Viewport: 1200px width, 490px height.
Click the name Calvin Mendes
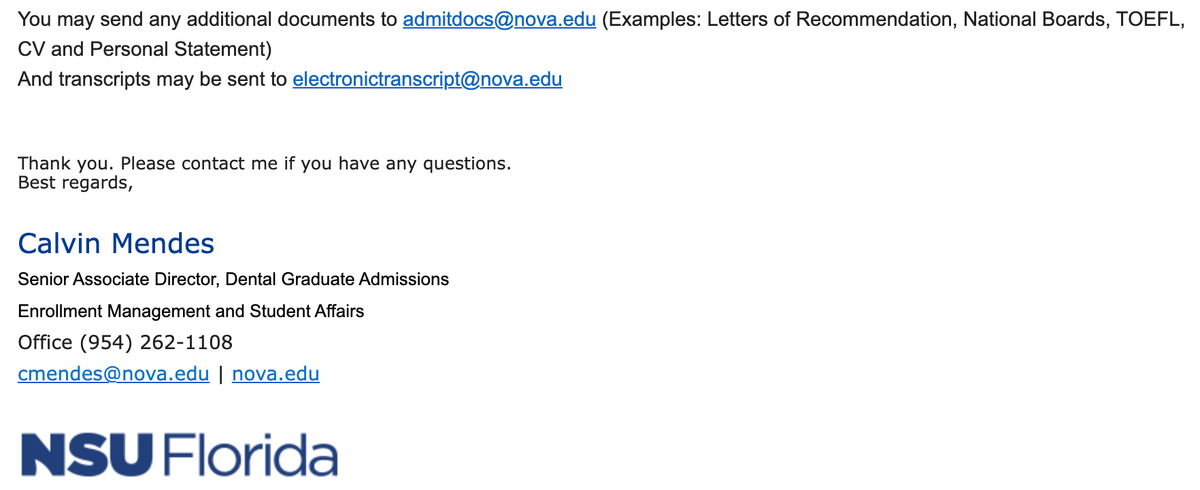click(116, 243)
